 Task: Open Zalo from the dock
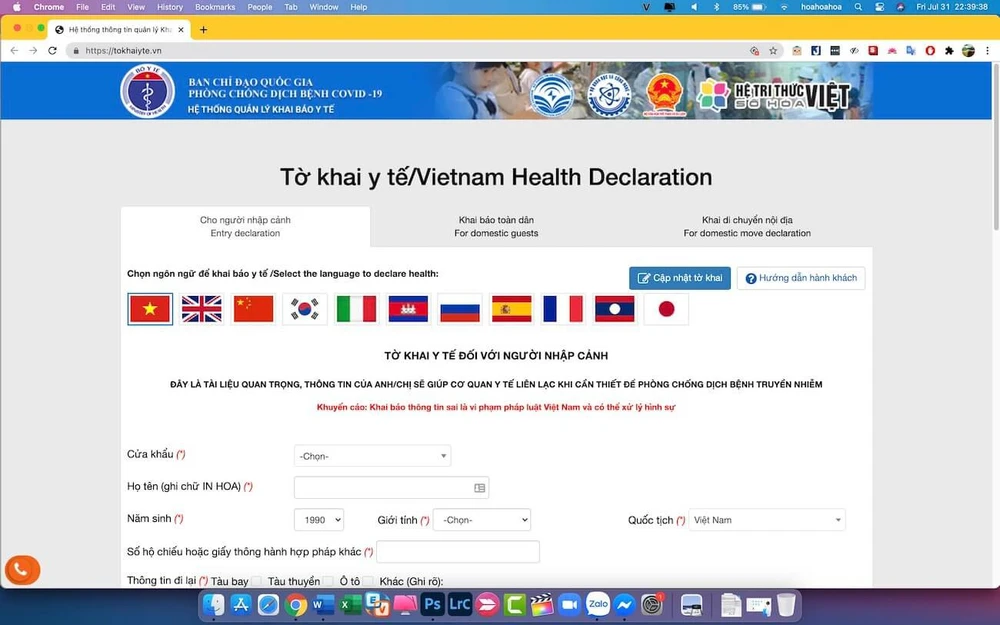click(x=598, y=604)
